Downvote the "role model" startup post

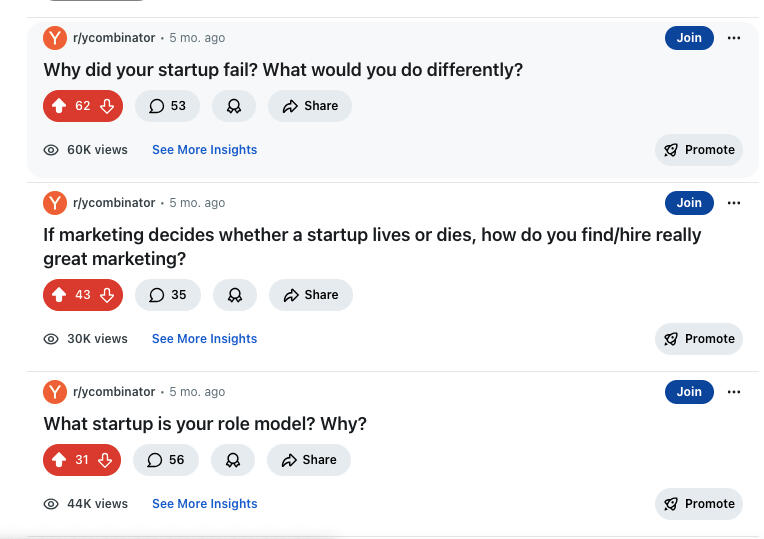tap(106, 460)
